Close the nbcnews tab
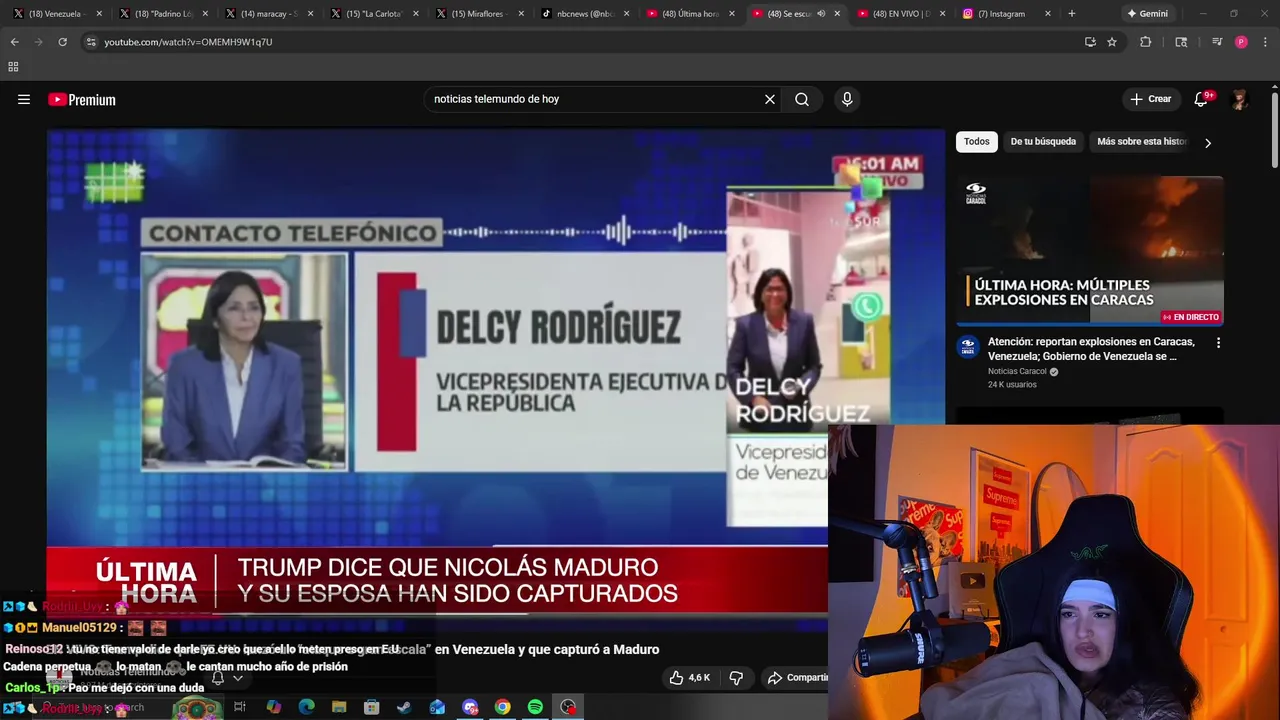The width and height of the screenshot is (1280, 720). coord(626,14)
